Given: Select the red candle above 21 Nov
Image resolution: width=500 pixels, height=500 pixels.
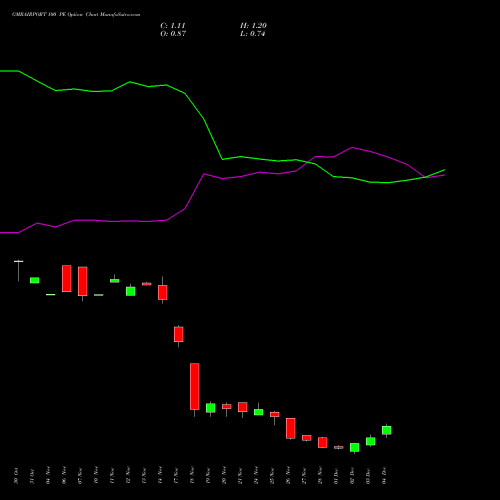Looking at the screenshot, I should [243, 407].
